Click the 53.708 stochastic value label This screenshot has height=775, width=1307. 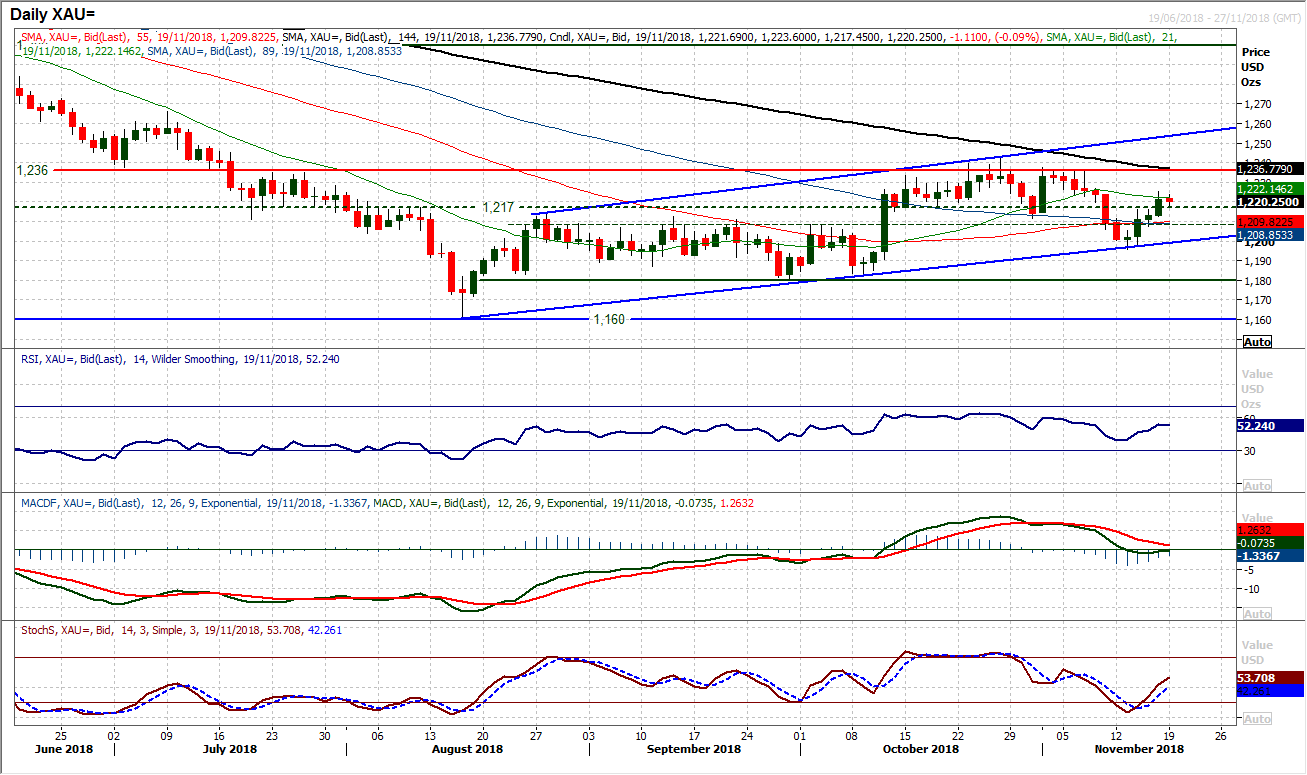[x=1269, y=677]
